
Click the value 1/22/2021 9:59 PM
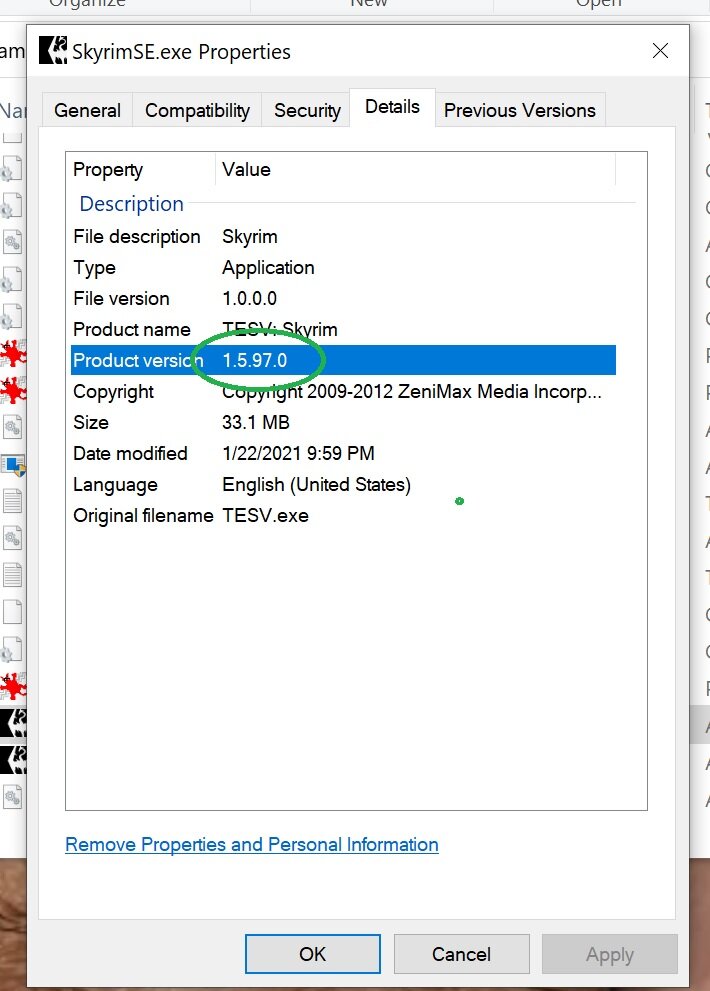tap(298, 453)
